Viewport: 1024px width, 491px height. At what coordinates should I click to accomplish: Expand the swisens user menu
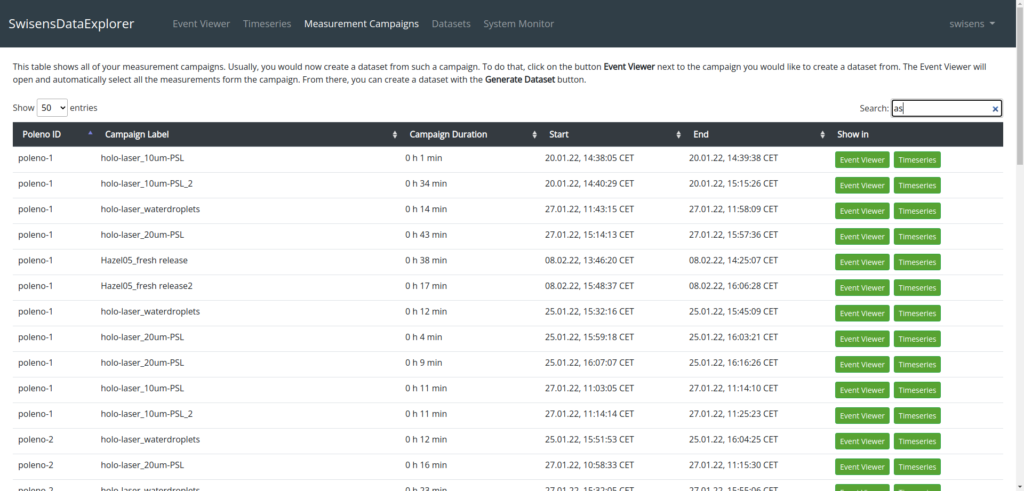coord(971,23)
